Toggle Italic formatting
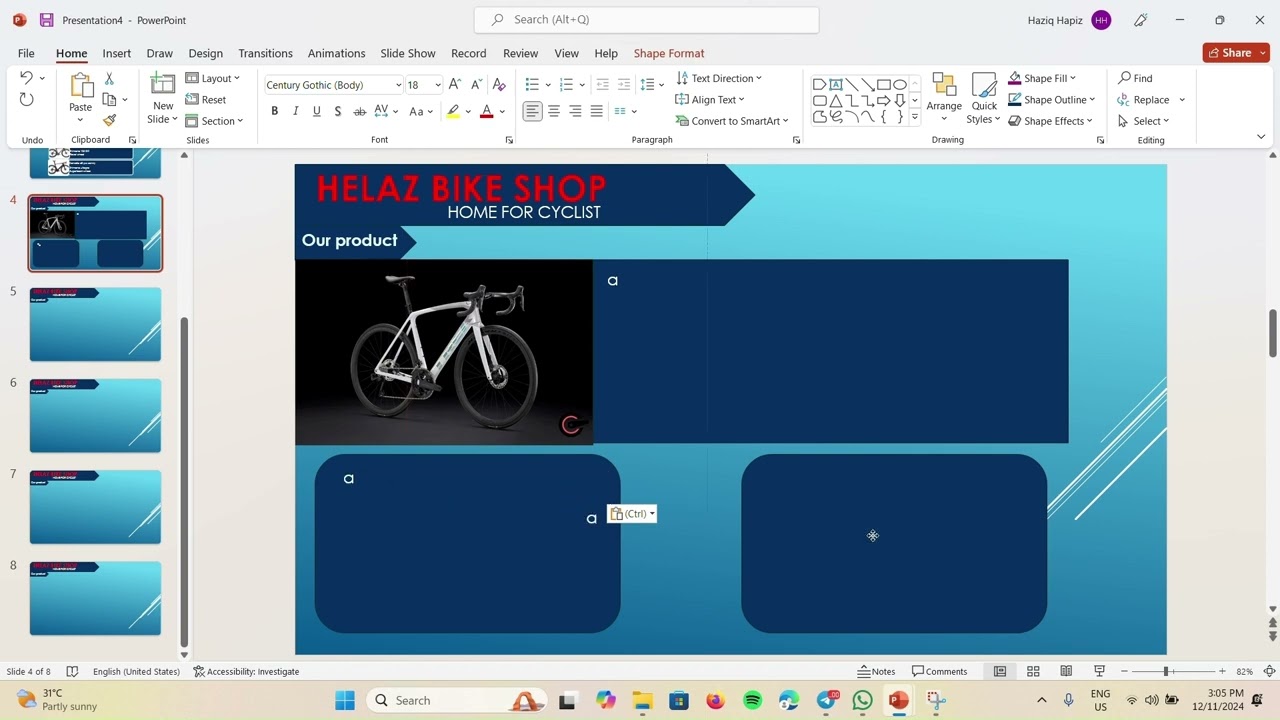The height and width of the screenshot is (720, 1280). tap(295, 111)
